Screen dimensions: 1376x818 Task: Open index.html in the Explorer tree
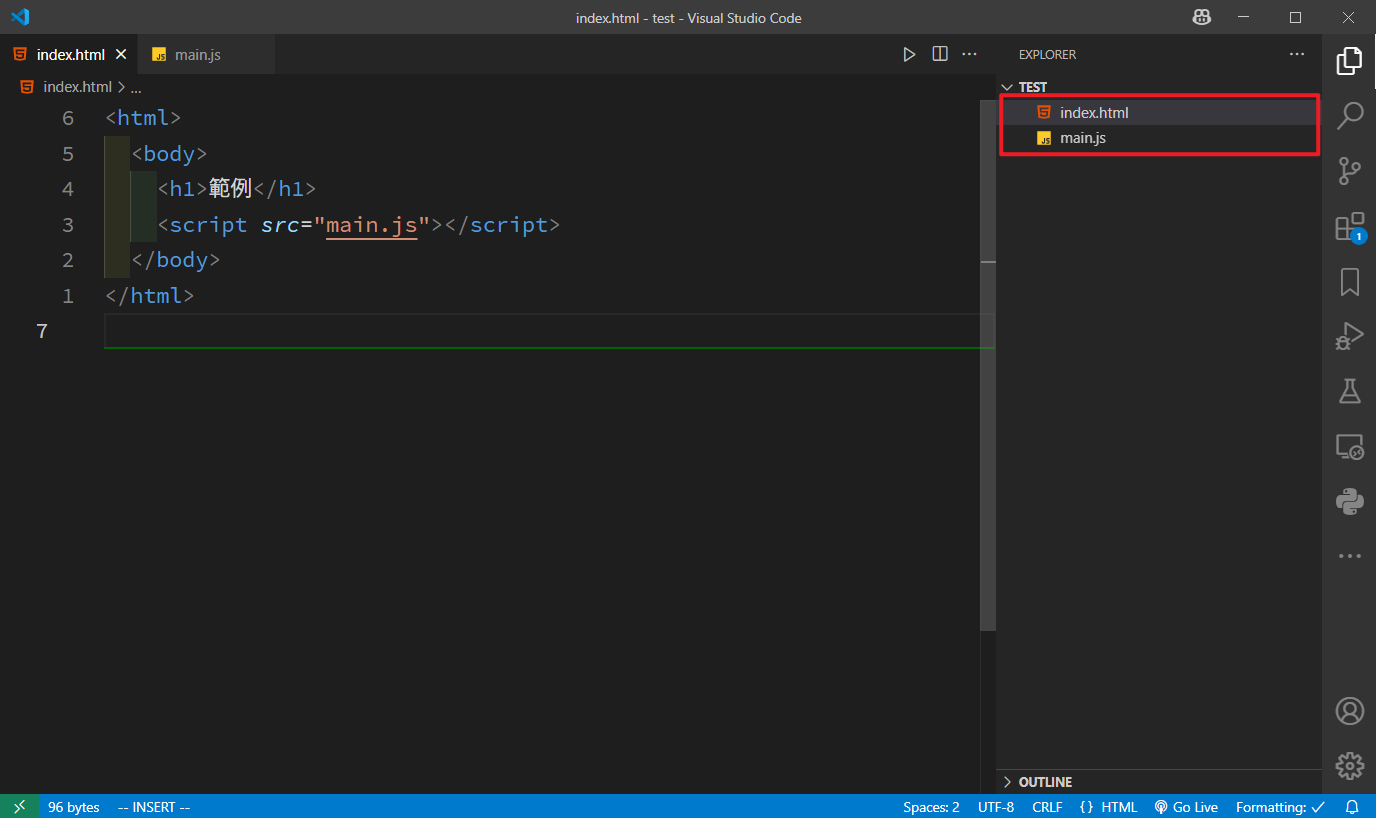click(x=1160, y=112)
